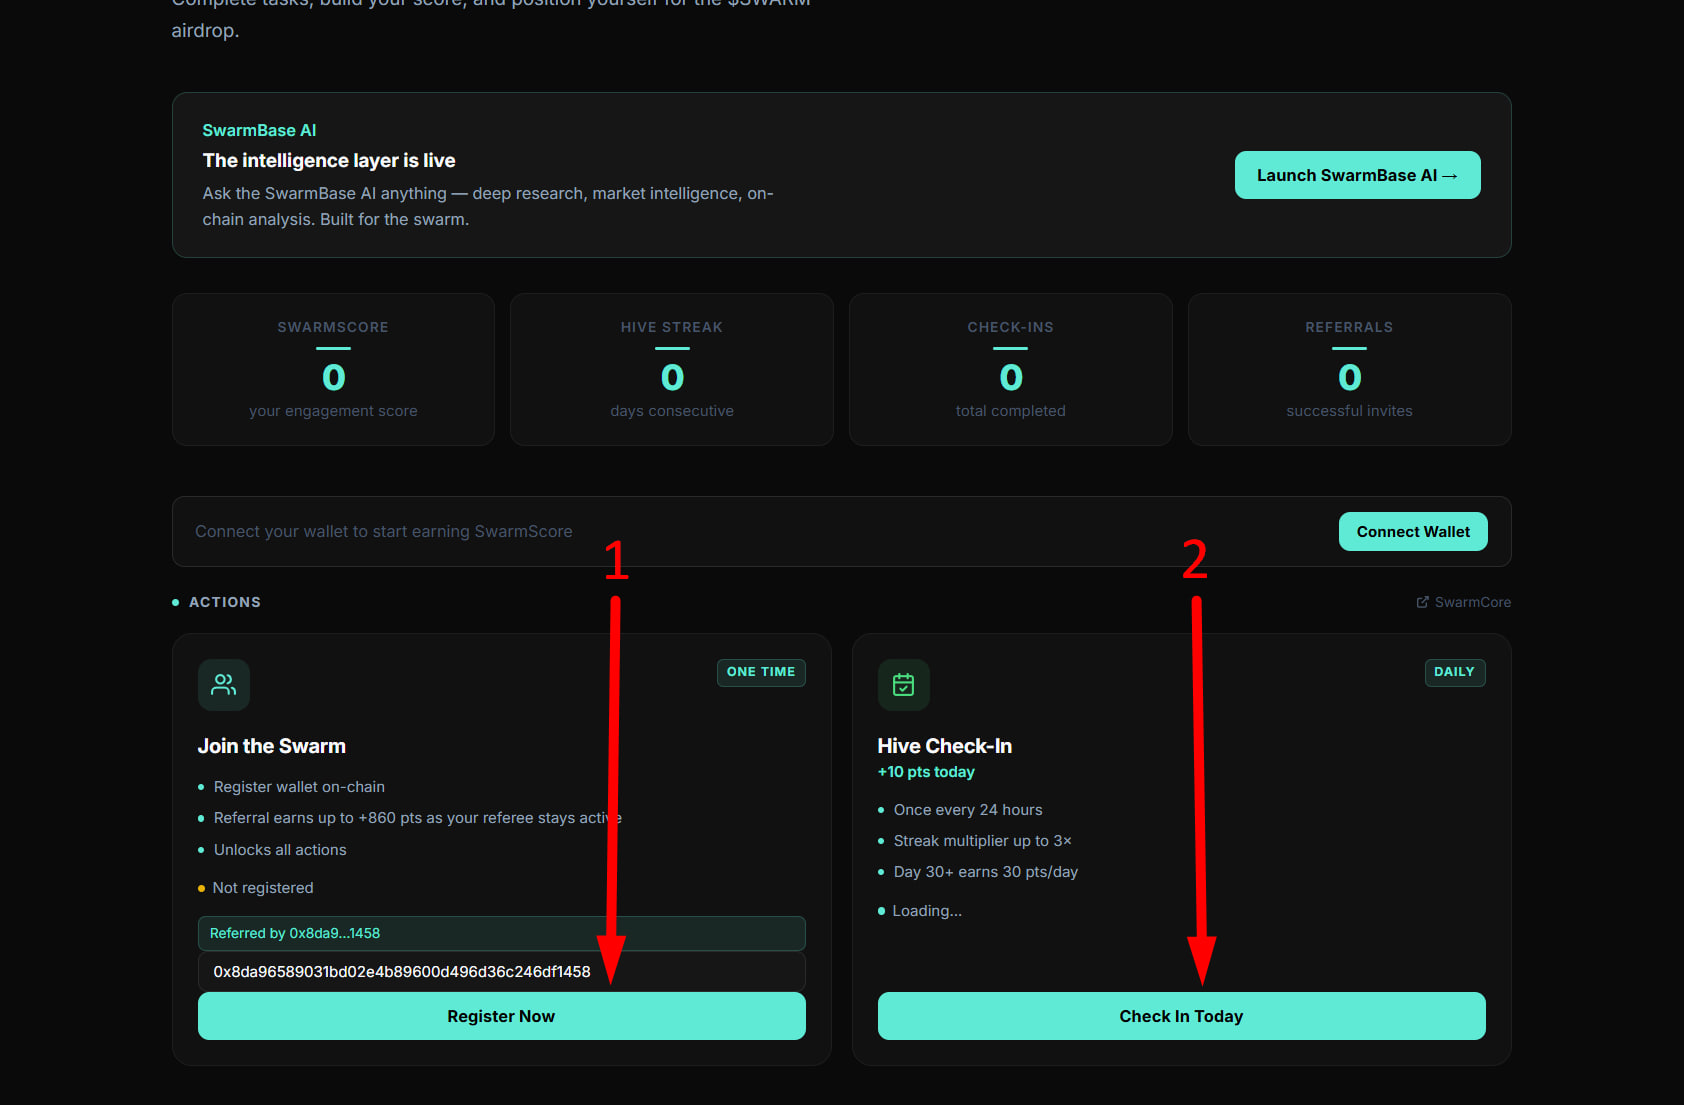This screenshot has width=1684, height=1105.
Task: Select the Referrals stat card
Action: coord(1349,369)
